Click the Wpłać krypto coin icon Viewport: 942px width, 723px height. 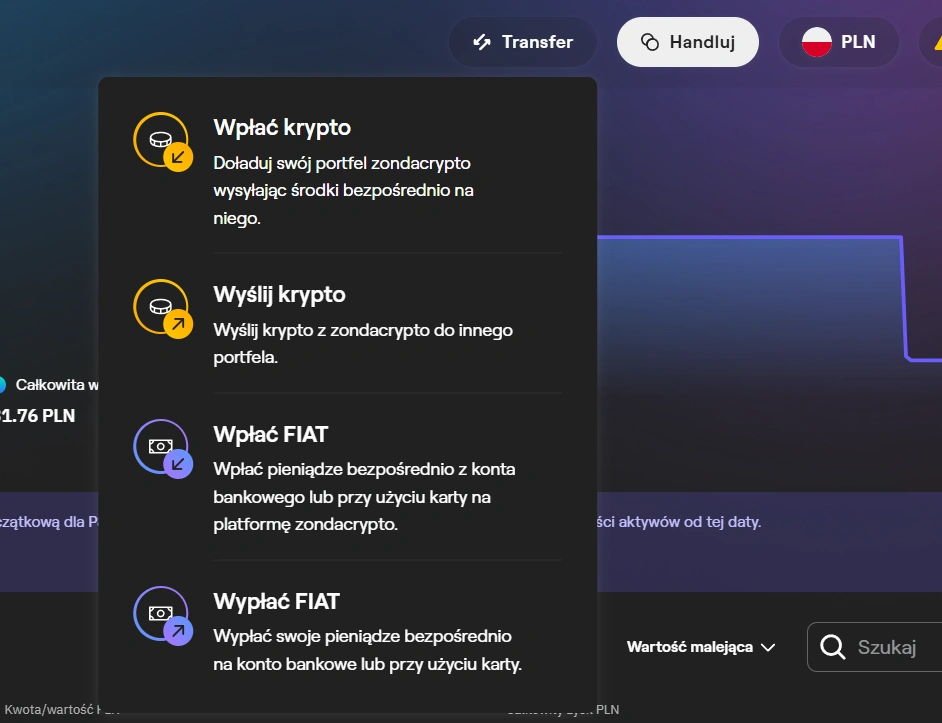(161, 141)
